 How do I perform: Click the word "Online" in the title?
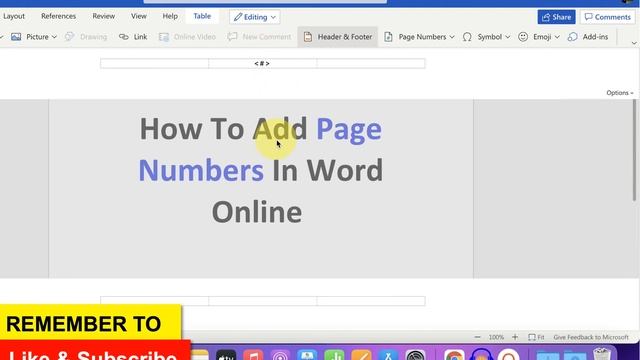click(257, 212)
